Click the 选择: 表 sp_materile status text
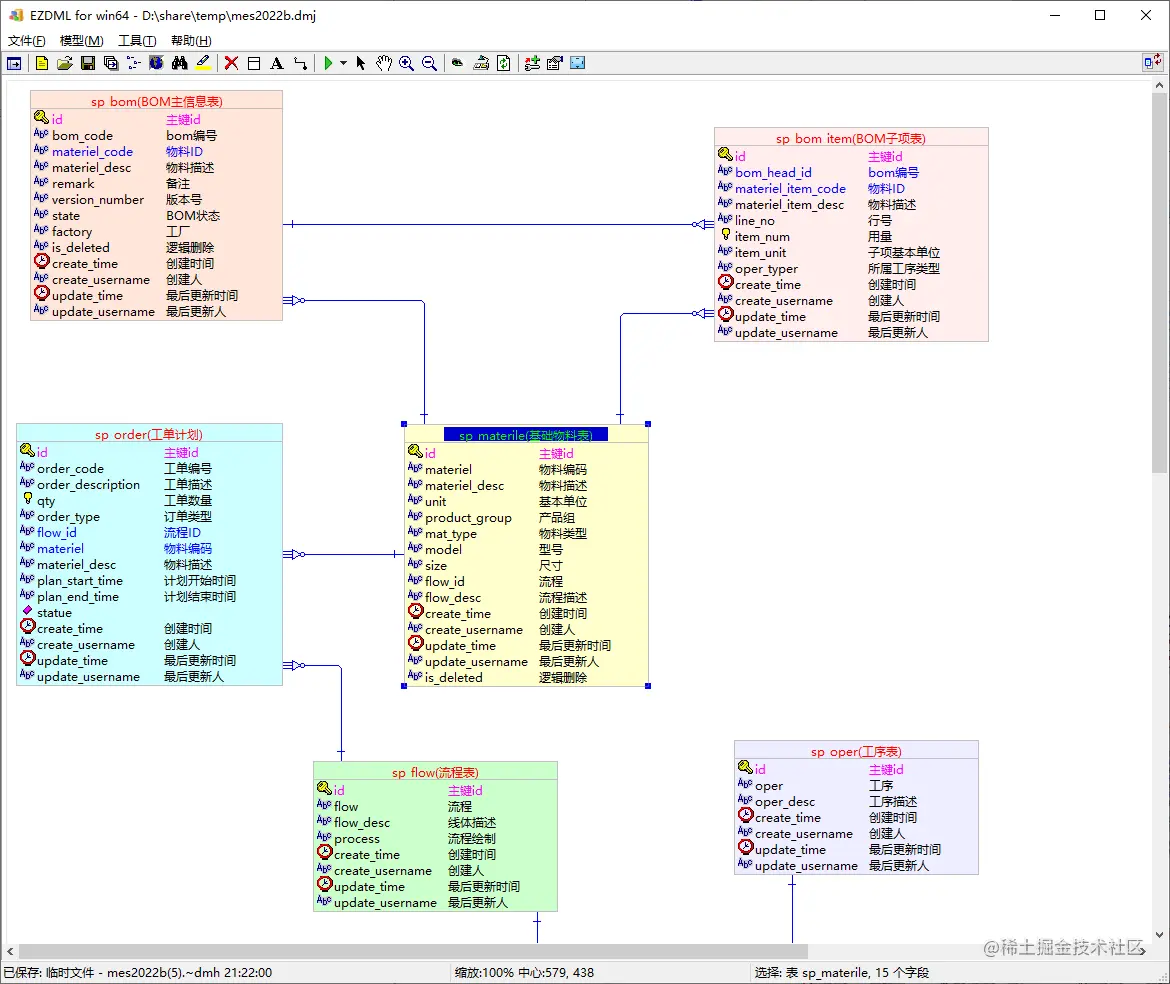The image size is (1170, 984). pyautogui.click(x=842, y=973)
